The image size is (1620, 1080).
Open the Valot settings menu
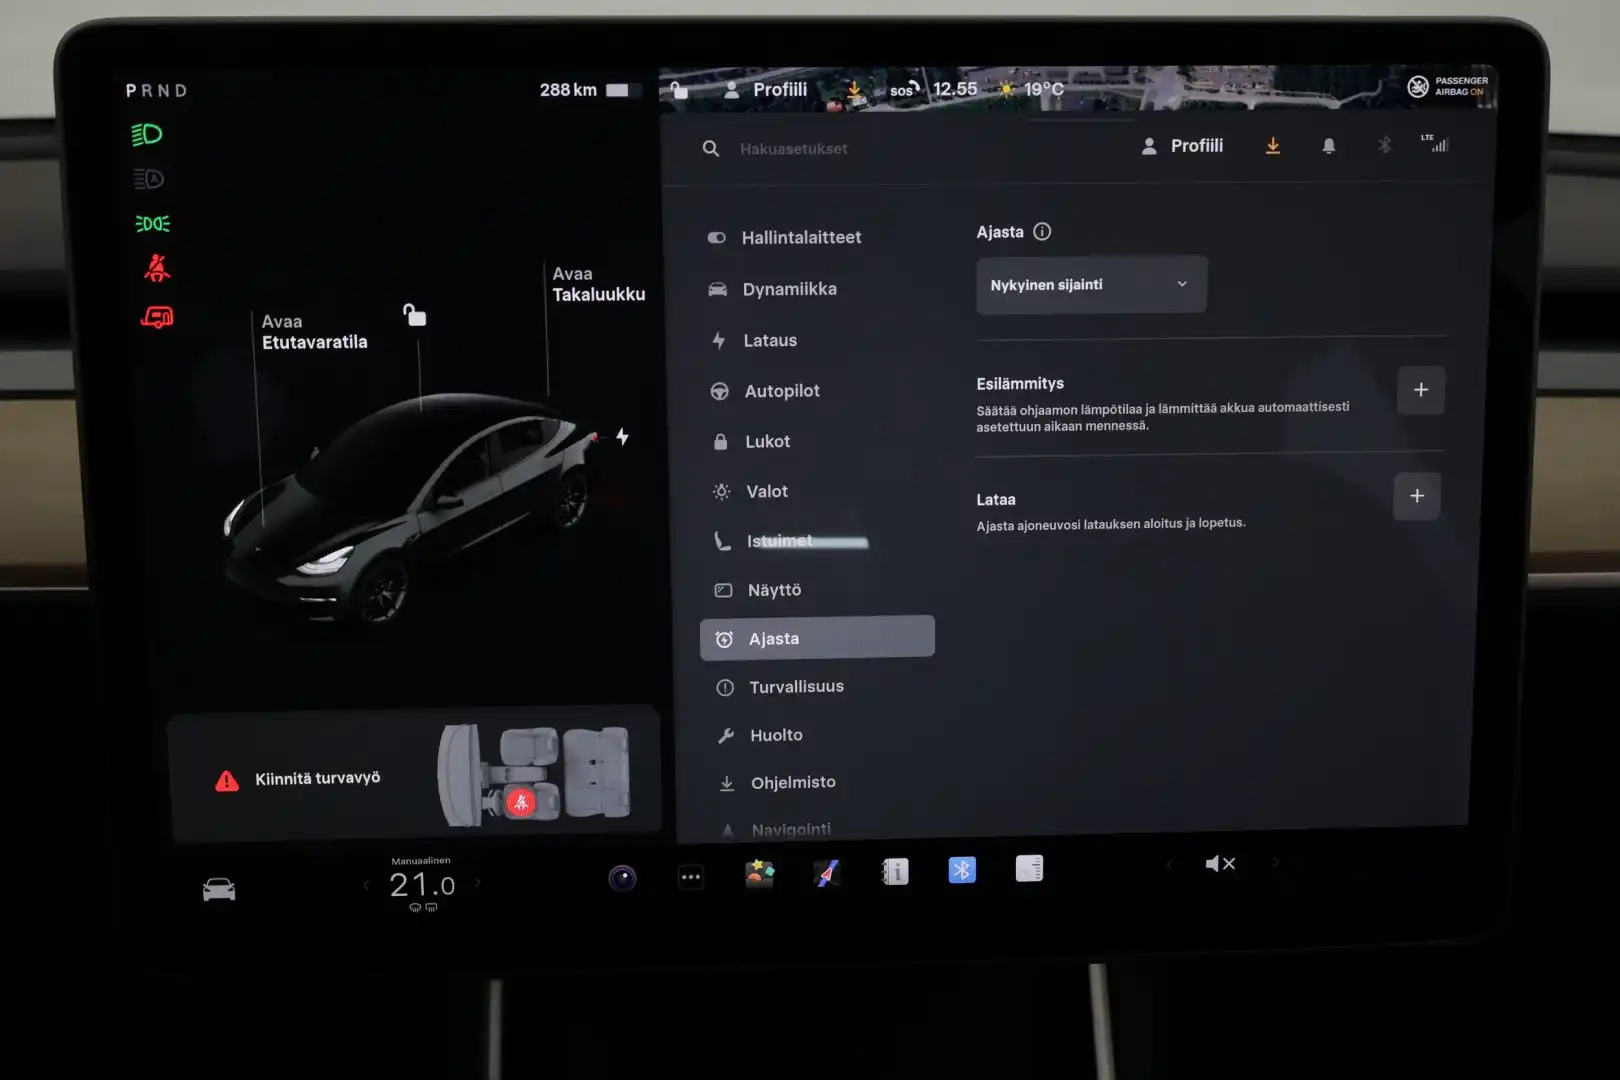pyautogui.click(x=751, y=491)
